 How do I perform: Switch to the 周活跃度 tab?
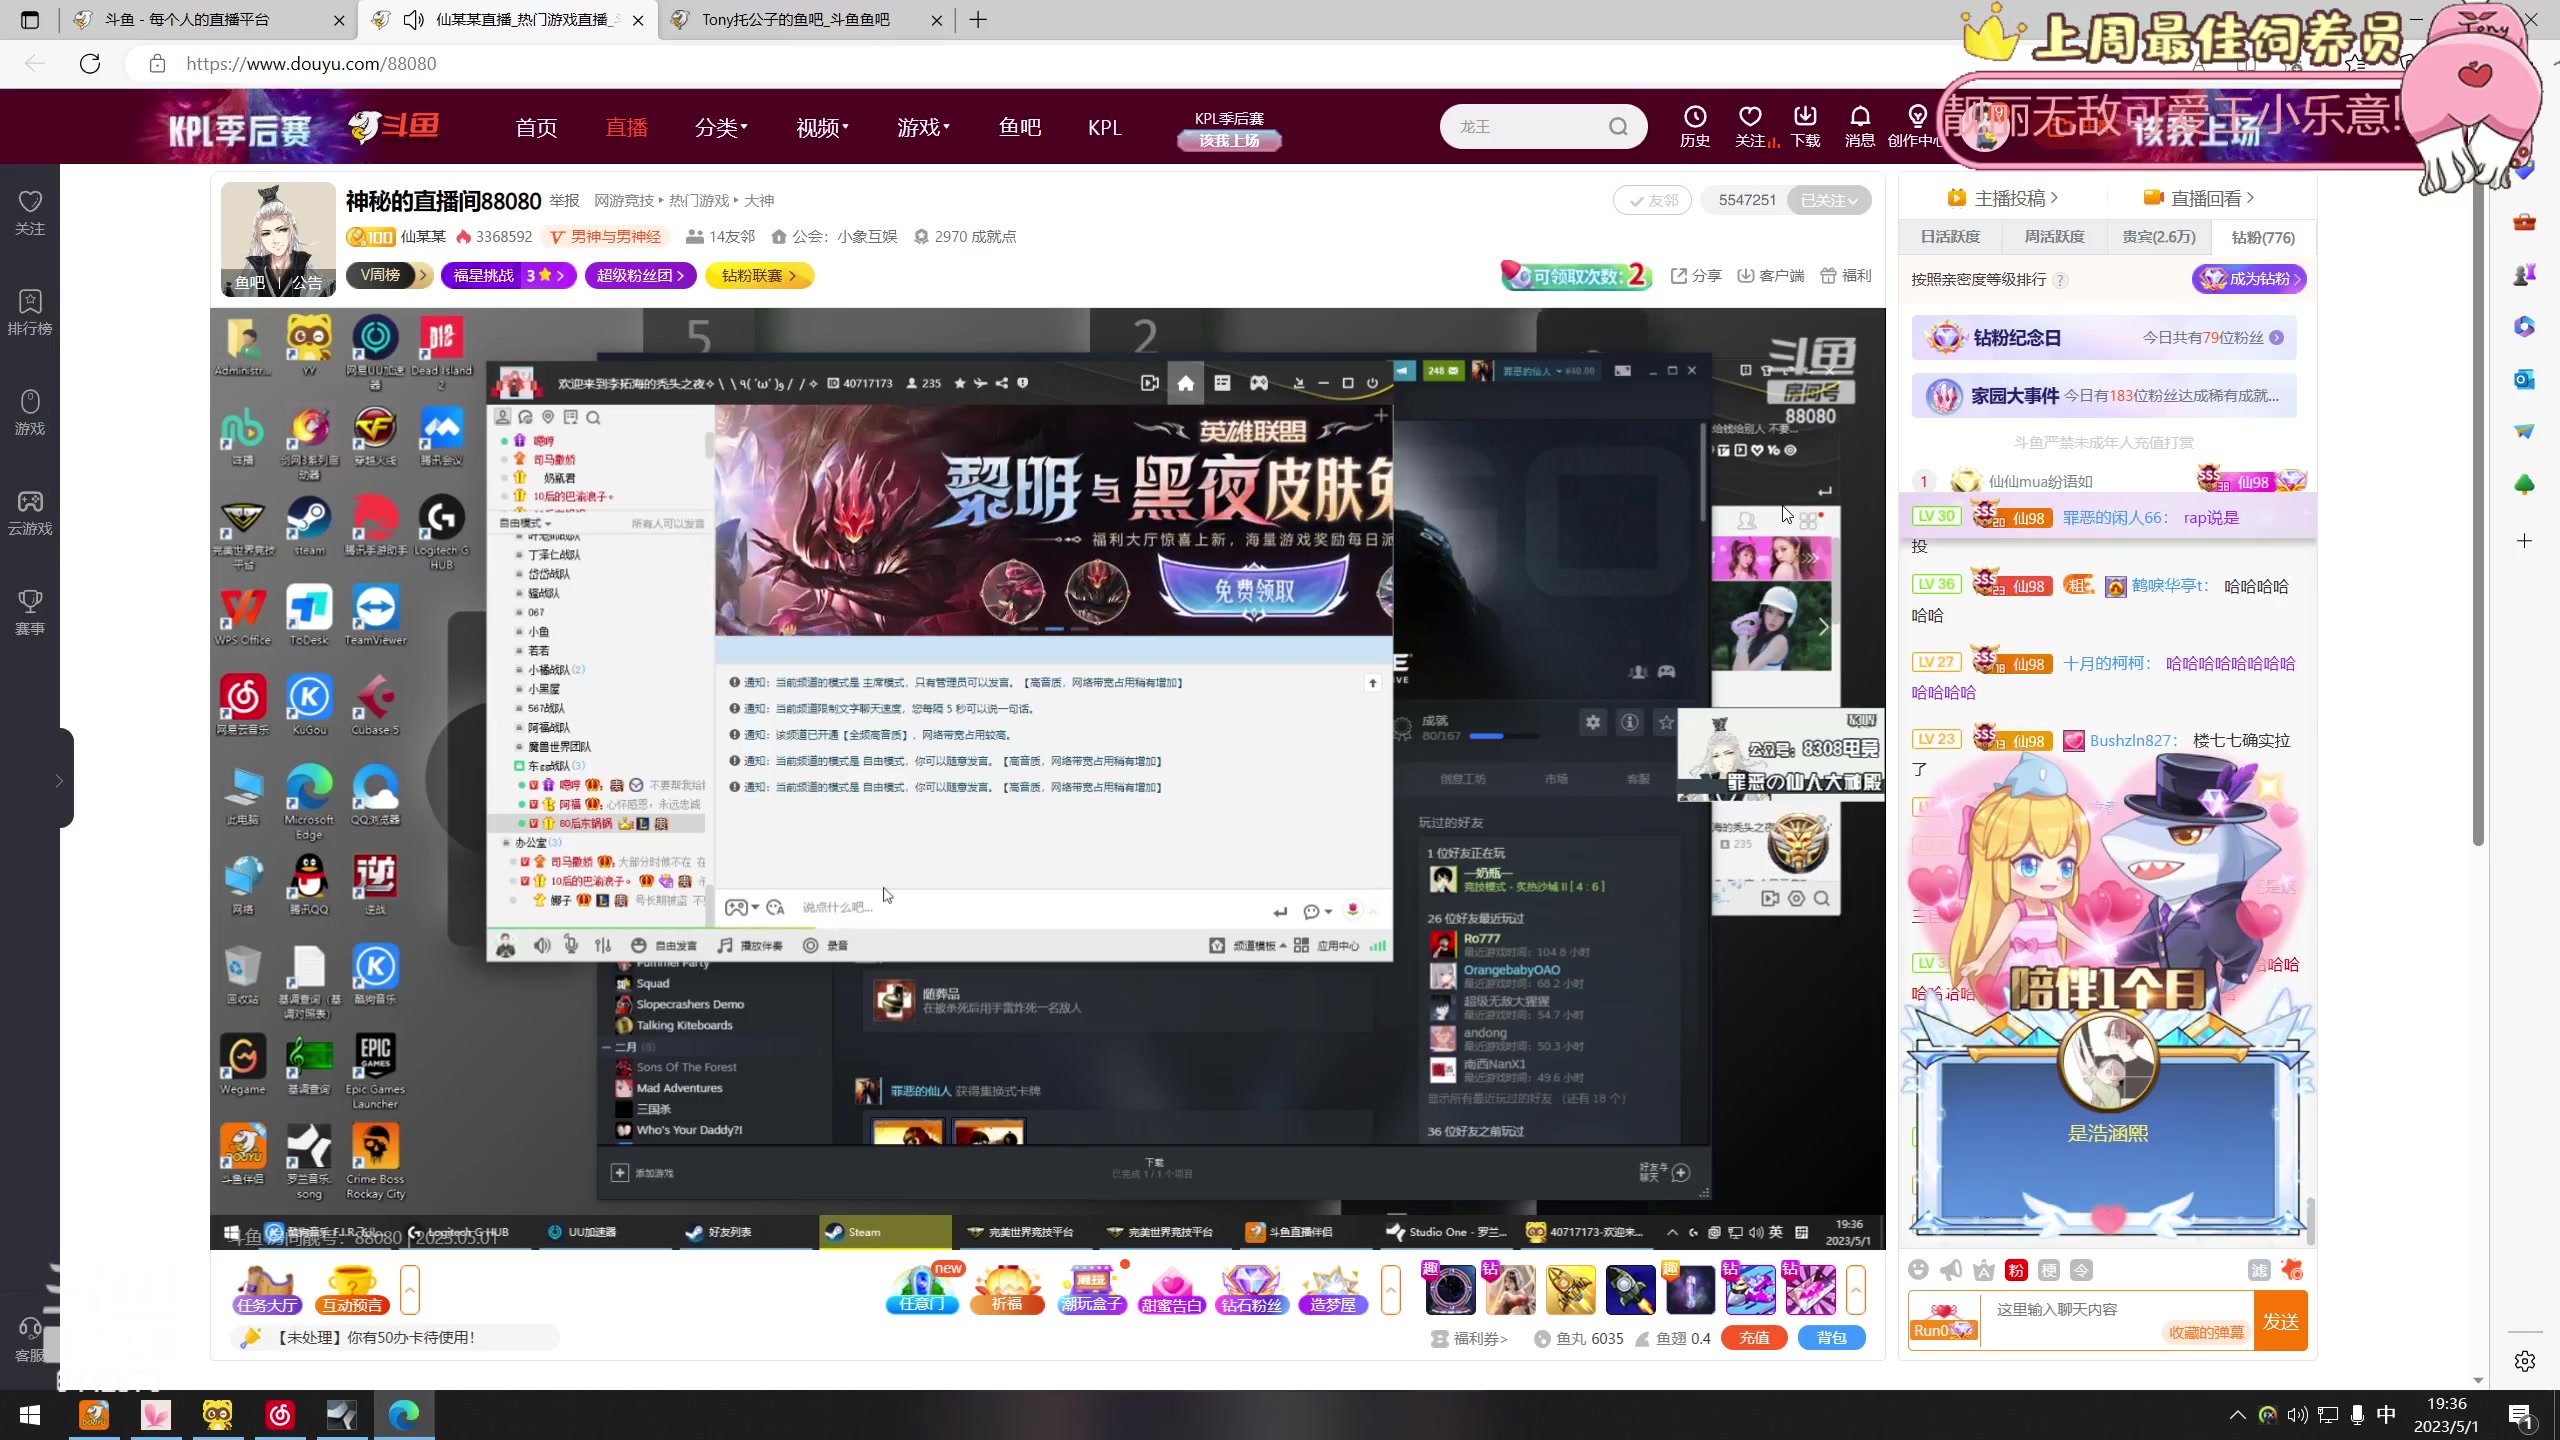click(x=2054, y=237)
